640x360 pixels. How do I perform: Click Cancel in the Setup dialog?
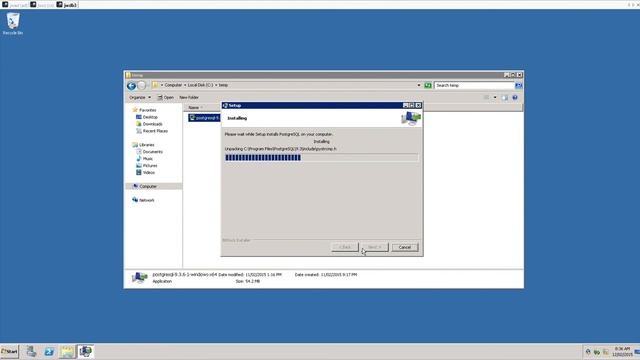[405, 247]
